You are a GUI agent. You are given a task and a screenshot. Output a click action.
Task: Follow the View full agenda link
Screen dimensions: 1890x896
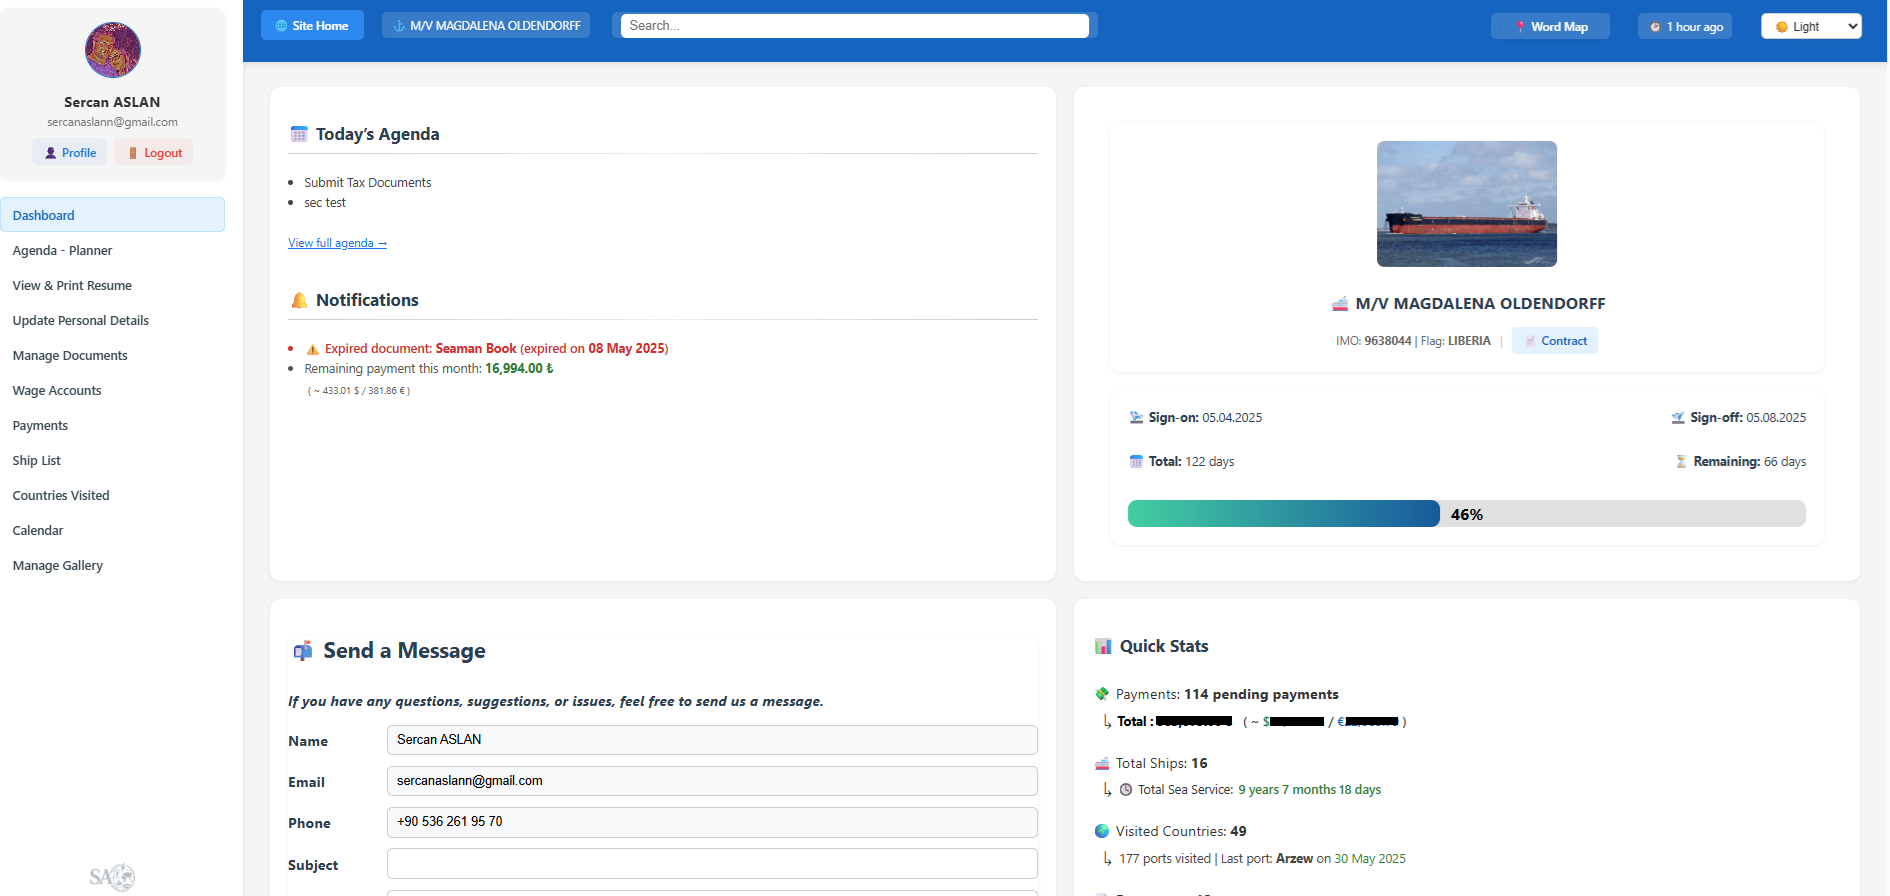337,243
